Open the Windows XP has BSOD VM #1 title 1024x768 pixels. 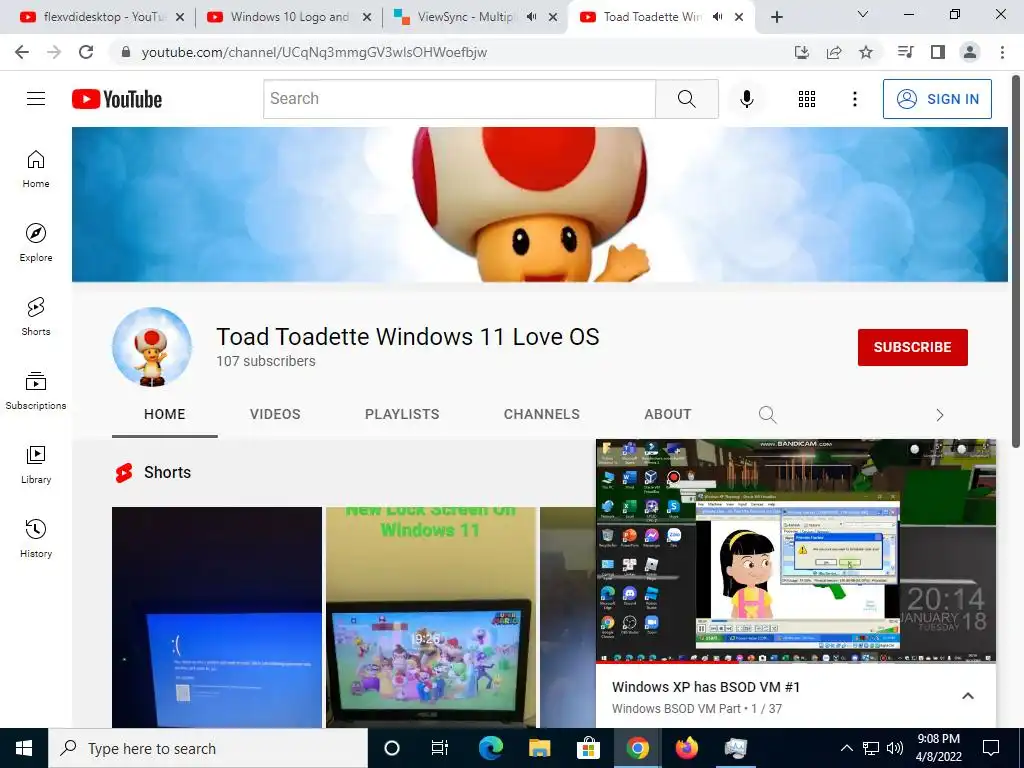[706, 687]
